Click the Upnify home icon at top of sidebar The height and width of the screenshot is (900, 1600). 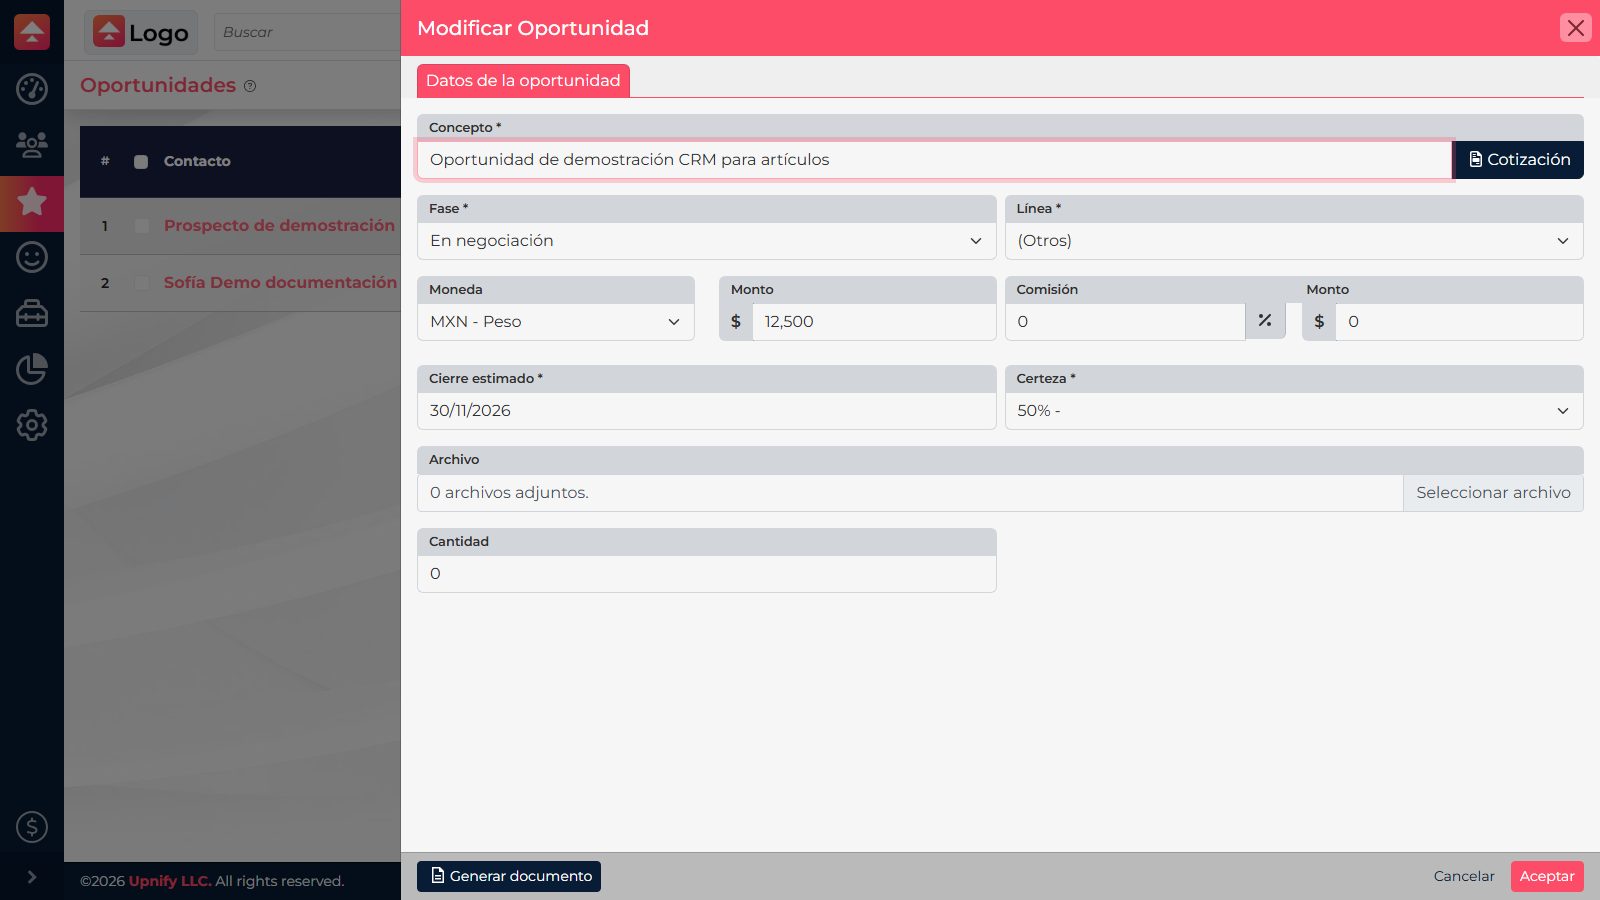click(x=32, y=32)
